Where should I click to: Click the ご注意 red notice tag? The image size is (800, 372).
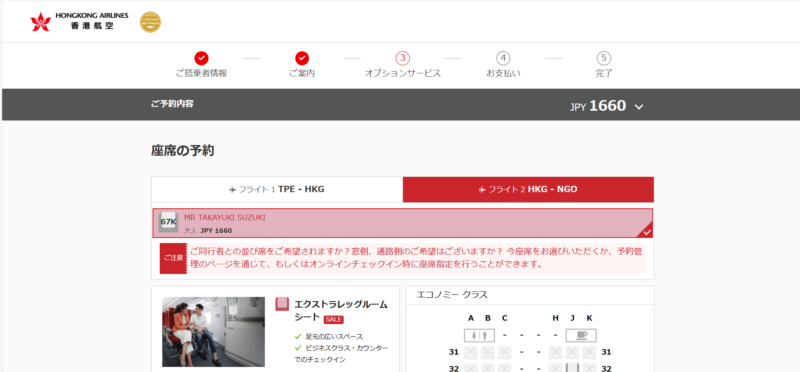pos(173,258)
